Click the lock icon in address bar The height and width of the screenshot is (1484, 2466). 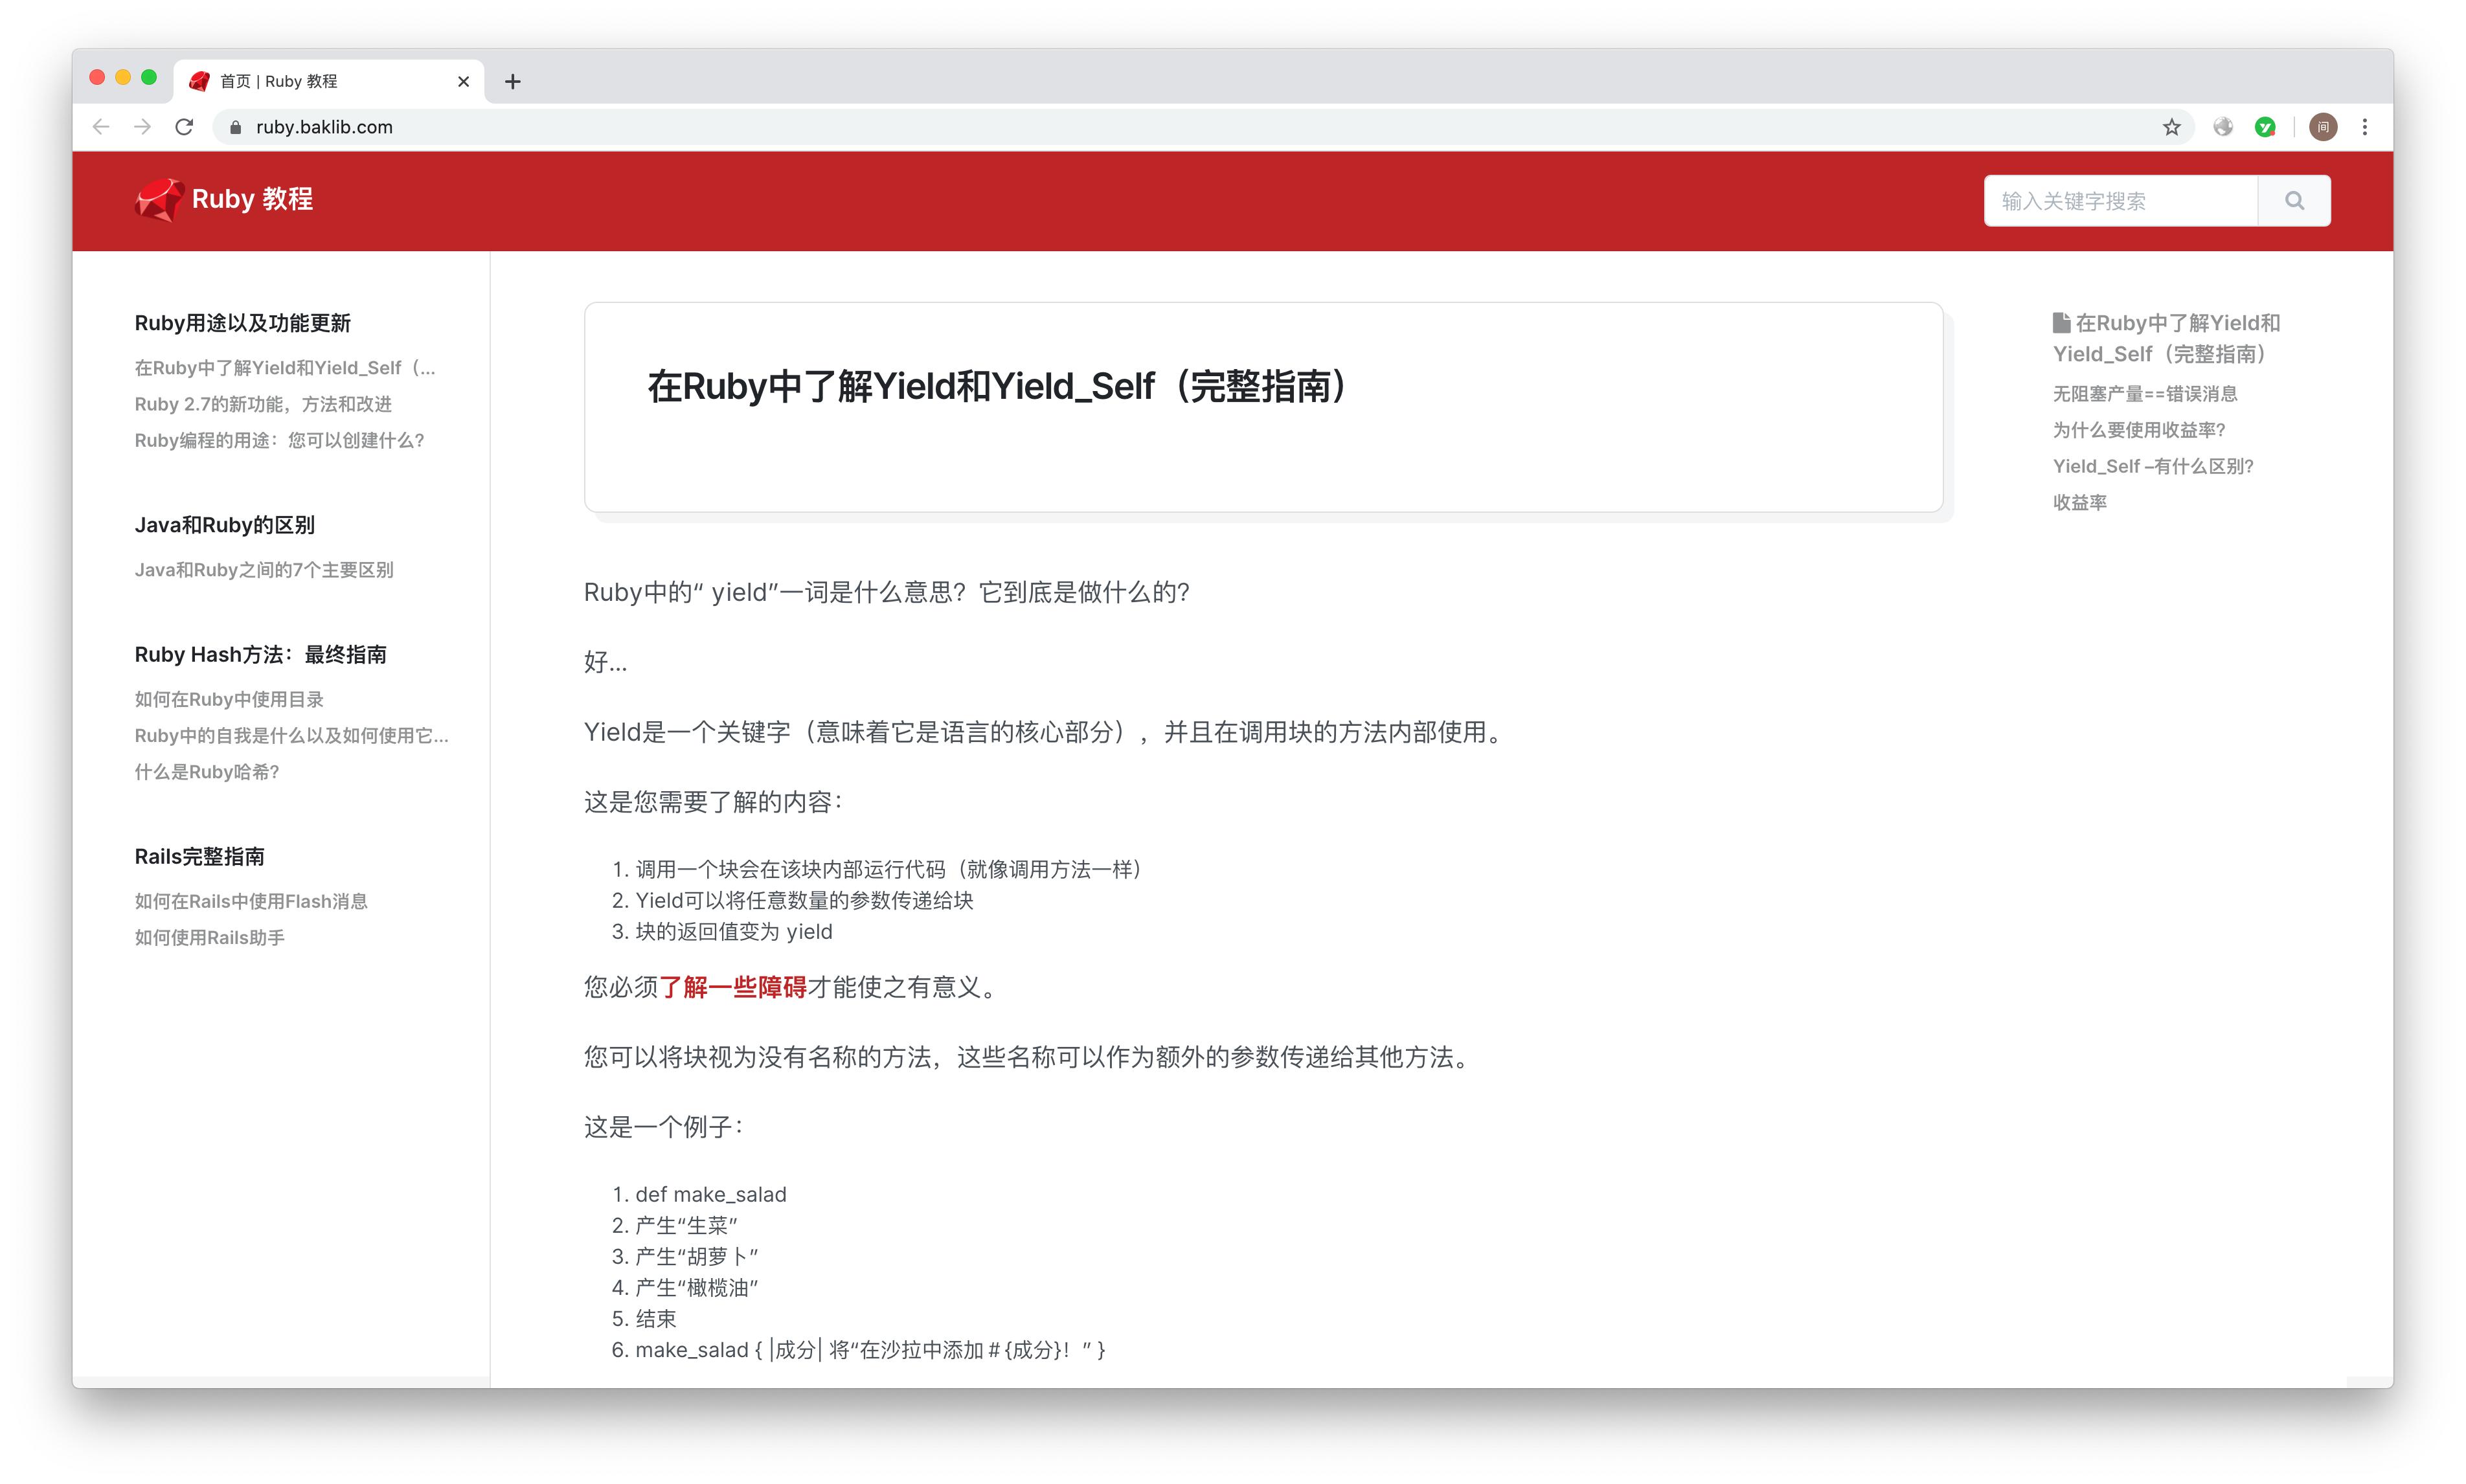(x=236, y=127)
